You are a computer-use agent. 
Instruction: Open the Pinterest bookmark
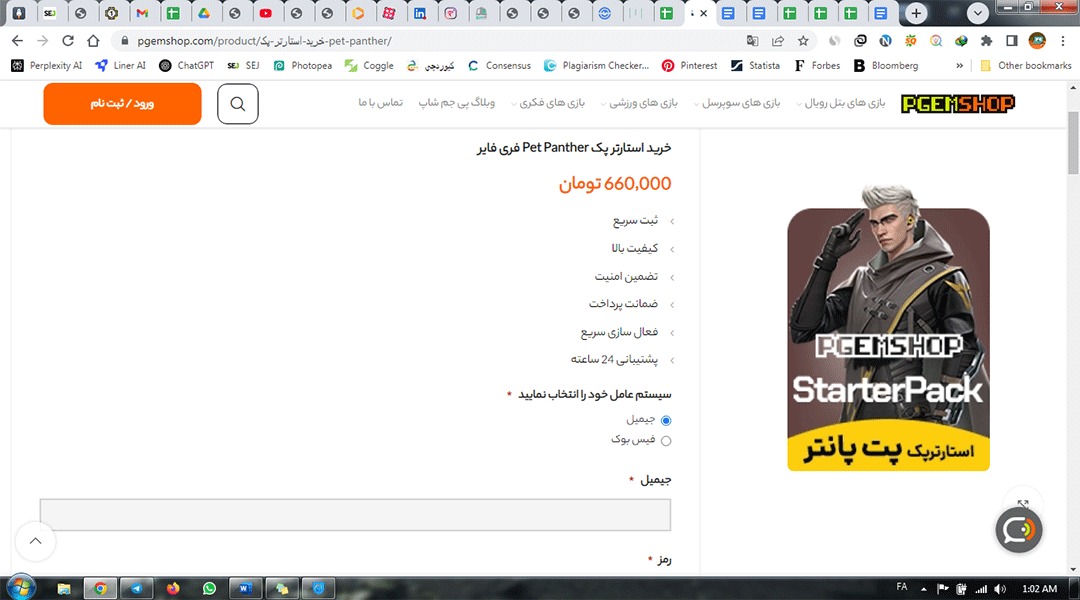[x=689, y=65]
